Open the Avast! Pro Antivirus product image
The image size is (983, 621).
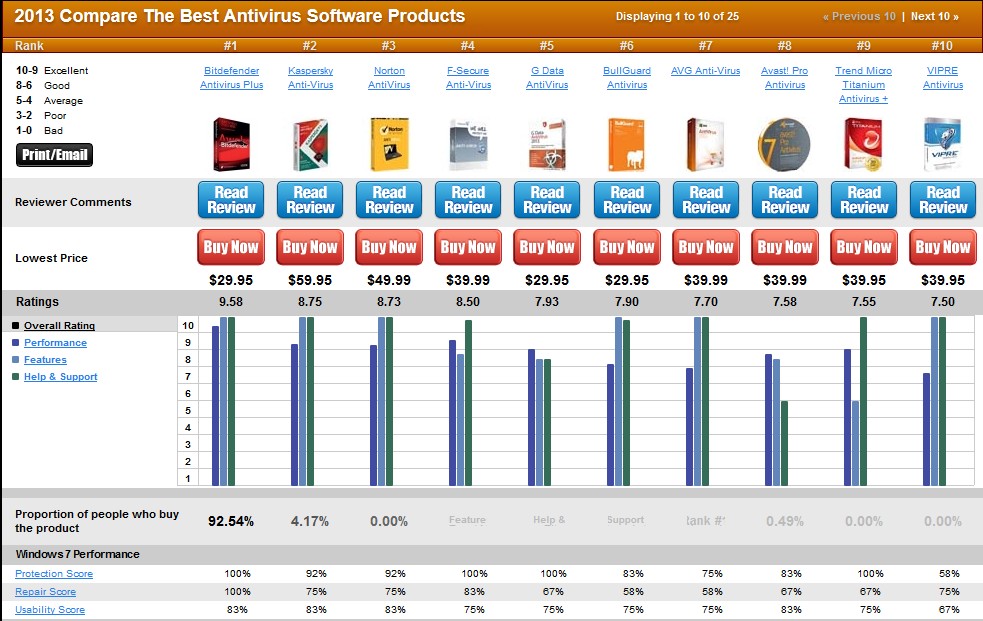pyautogui.click(x=785, y=144)
